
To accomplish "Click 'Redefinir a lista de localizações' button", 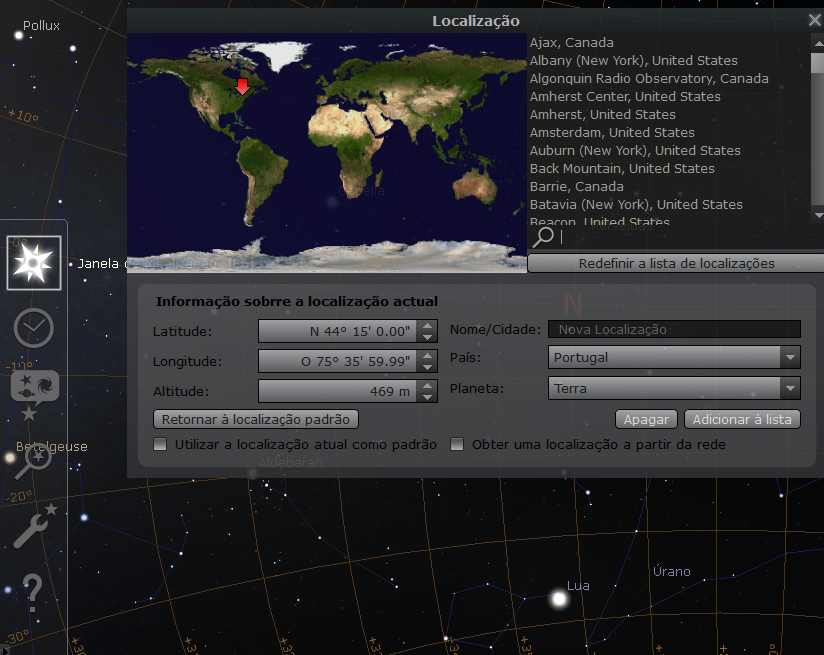I will coord(676,263).
